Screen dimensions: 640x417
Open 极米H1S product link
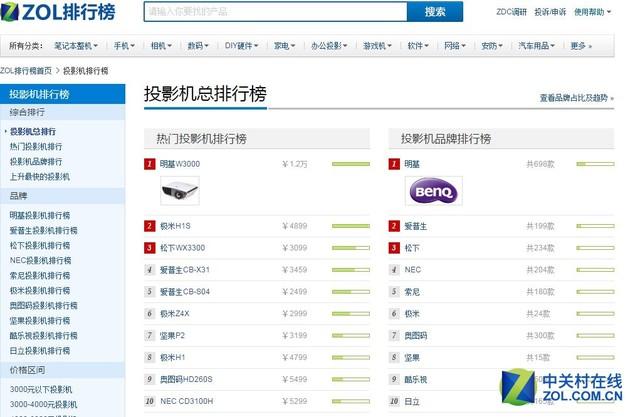point(175,226)
